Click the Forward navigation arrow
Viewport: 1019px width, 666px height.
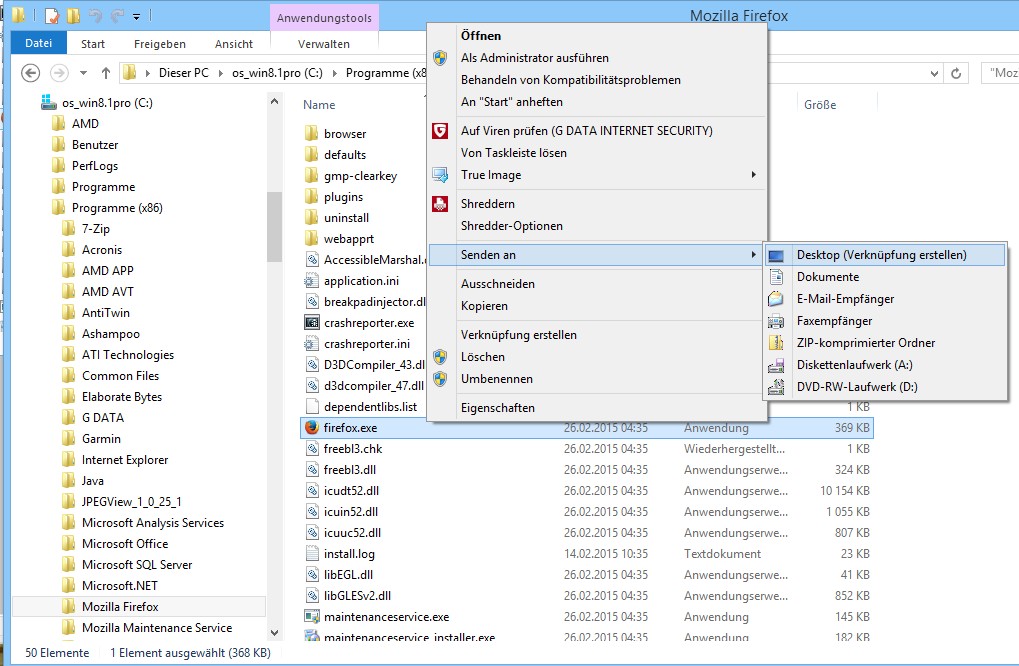click(59, 73)
